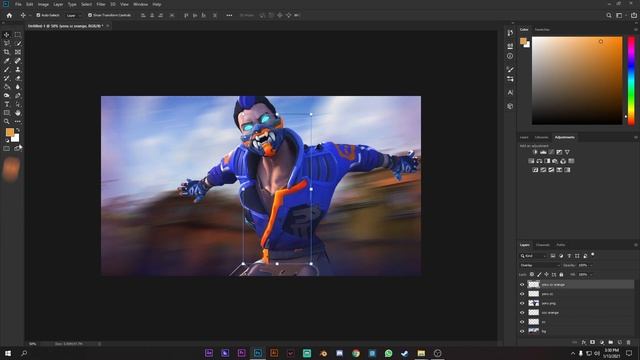
Task: Hide the 'bg' layer eye
Action: coord(522,331)
